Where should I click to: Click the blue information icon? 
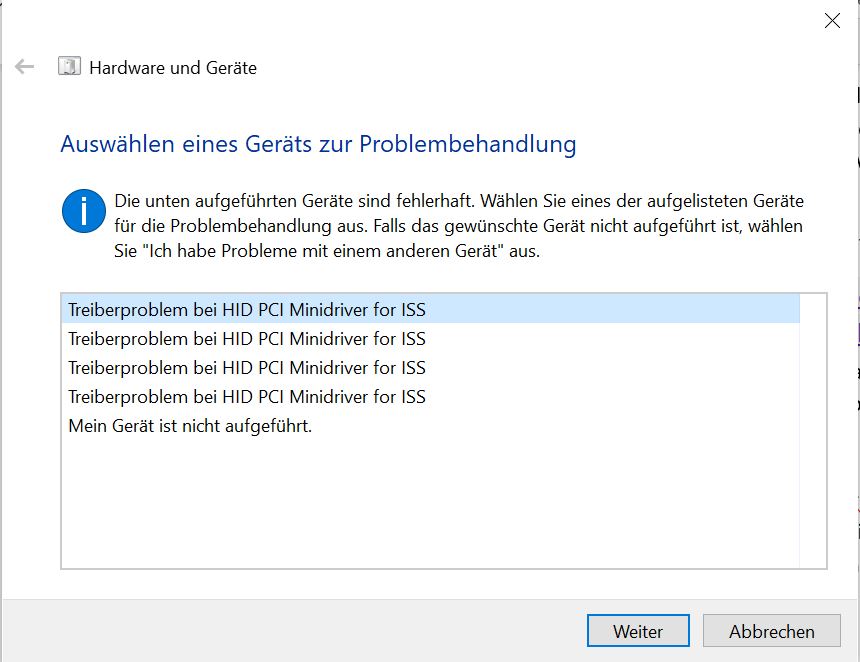coord(84,211)
